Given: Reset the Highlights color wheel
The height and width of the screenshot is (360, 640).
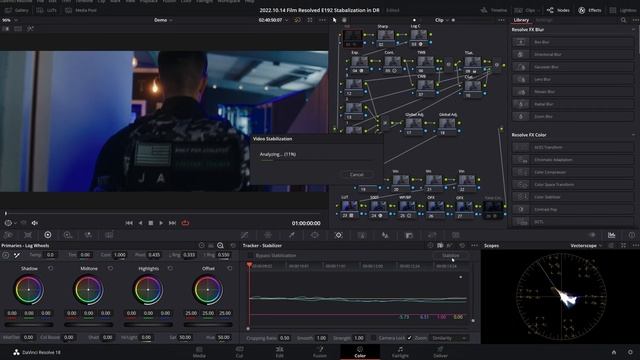Looking at the screenshot, I should coord(170,269).
